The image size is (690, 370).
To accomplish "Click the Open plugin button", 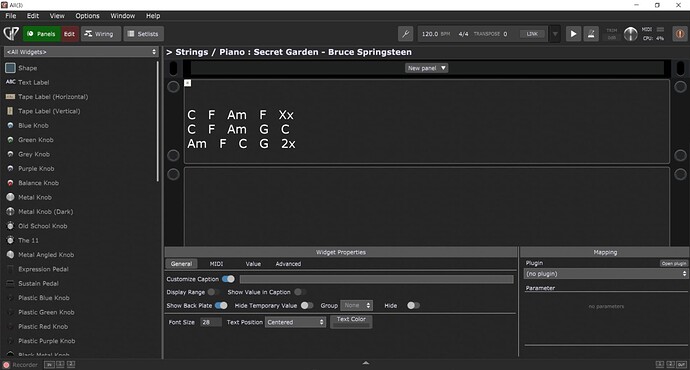I will pos(673,264).
